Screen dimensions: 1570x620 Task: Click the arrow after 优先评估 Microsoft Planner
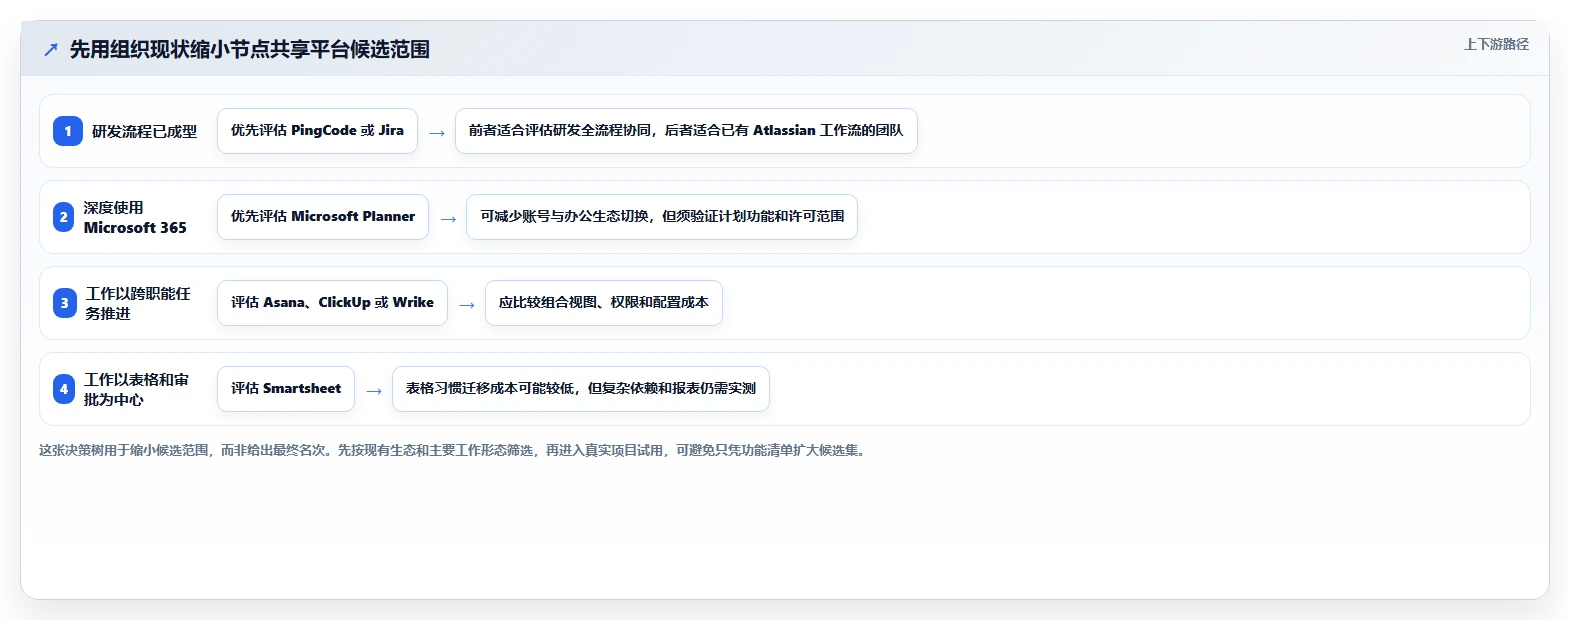[x=448, y=218]
